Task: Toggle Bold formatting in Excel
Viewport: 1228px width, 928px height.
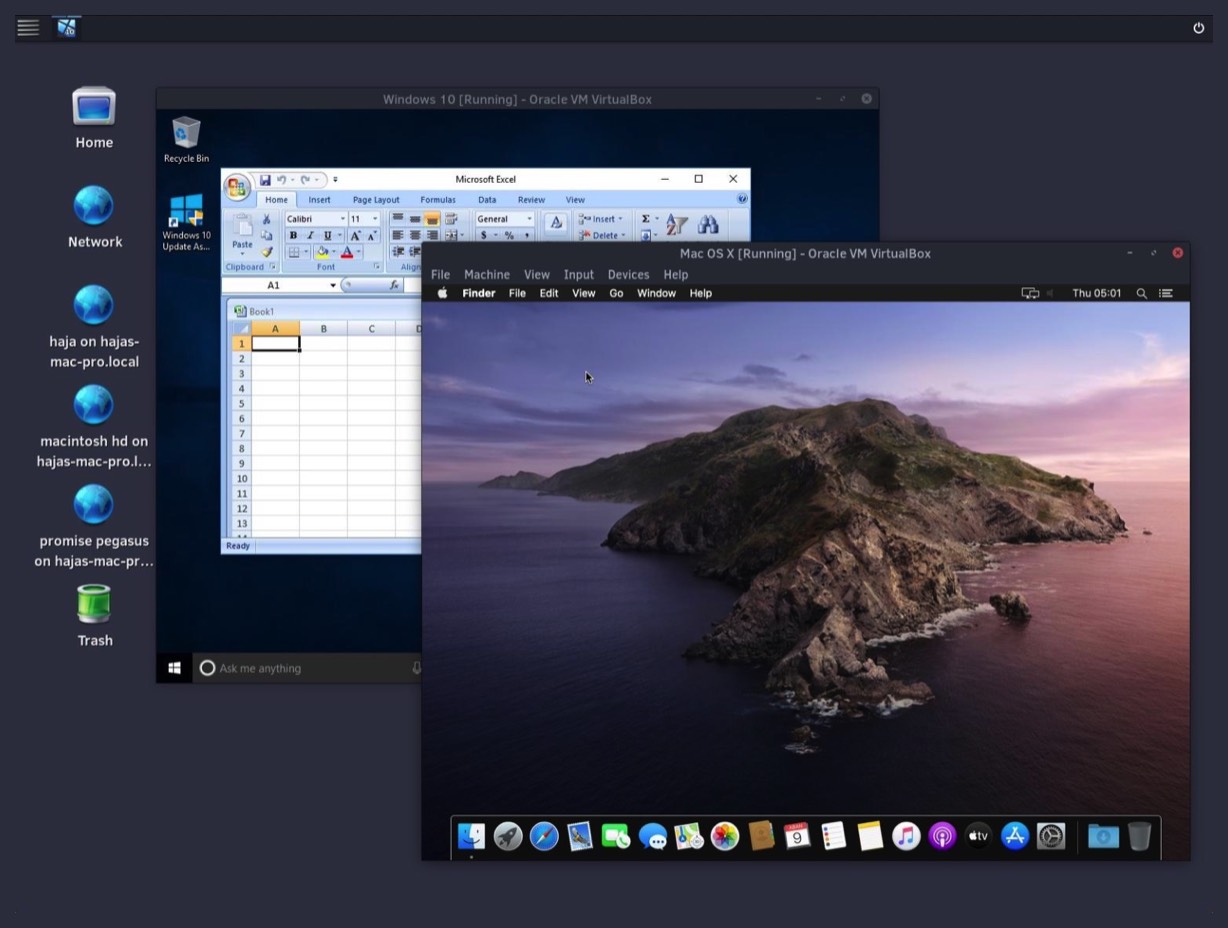Action: [x=293, y=236]
